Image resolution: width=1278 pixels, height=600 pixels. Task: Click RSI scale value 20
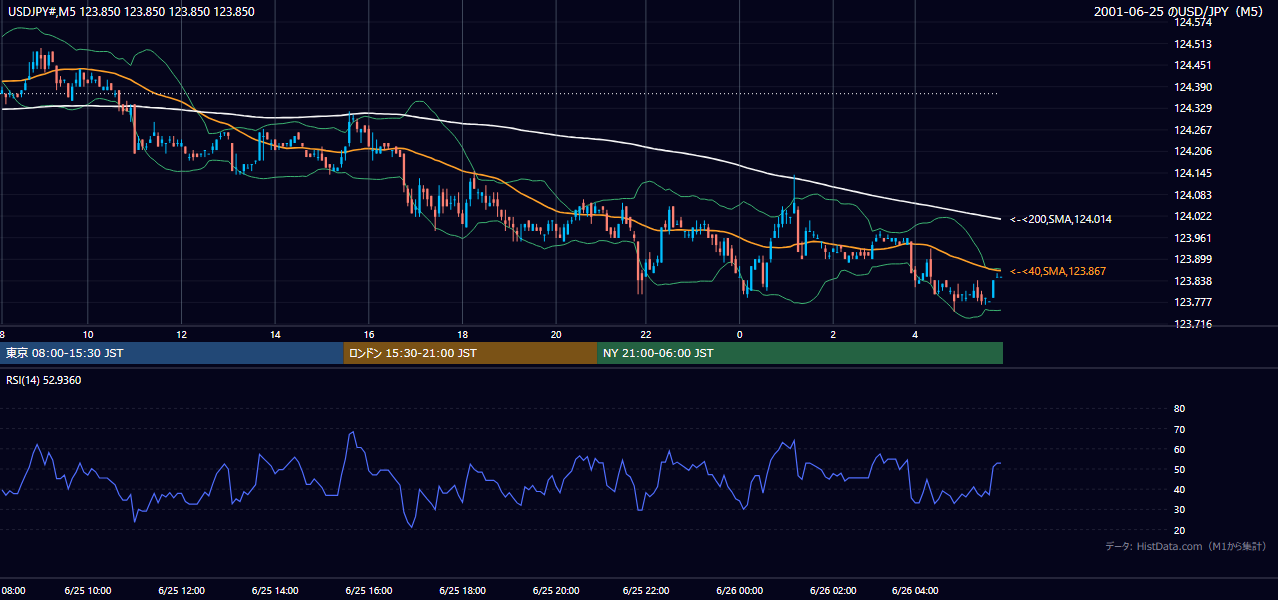(1179, 531)
